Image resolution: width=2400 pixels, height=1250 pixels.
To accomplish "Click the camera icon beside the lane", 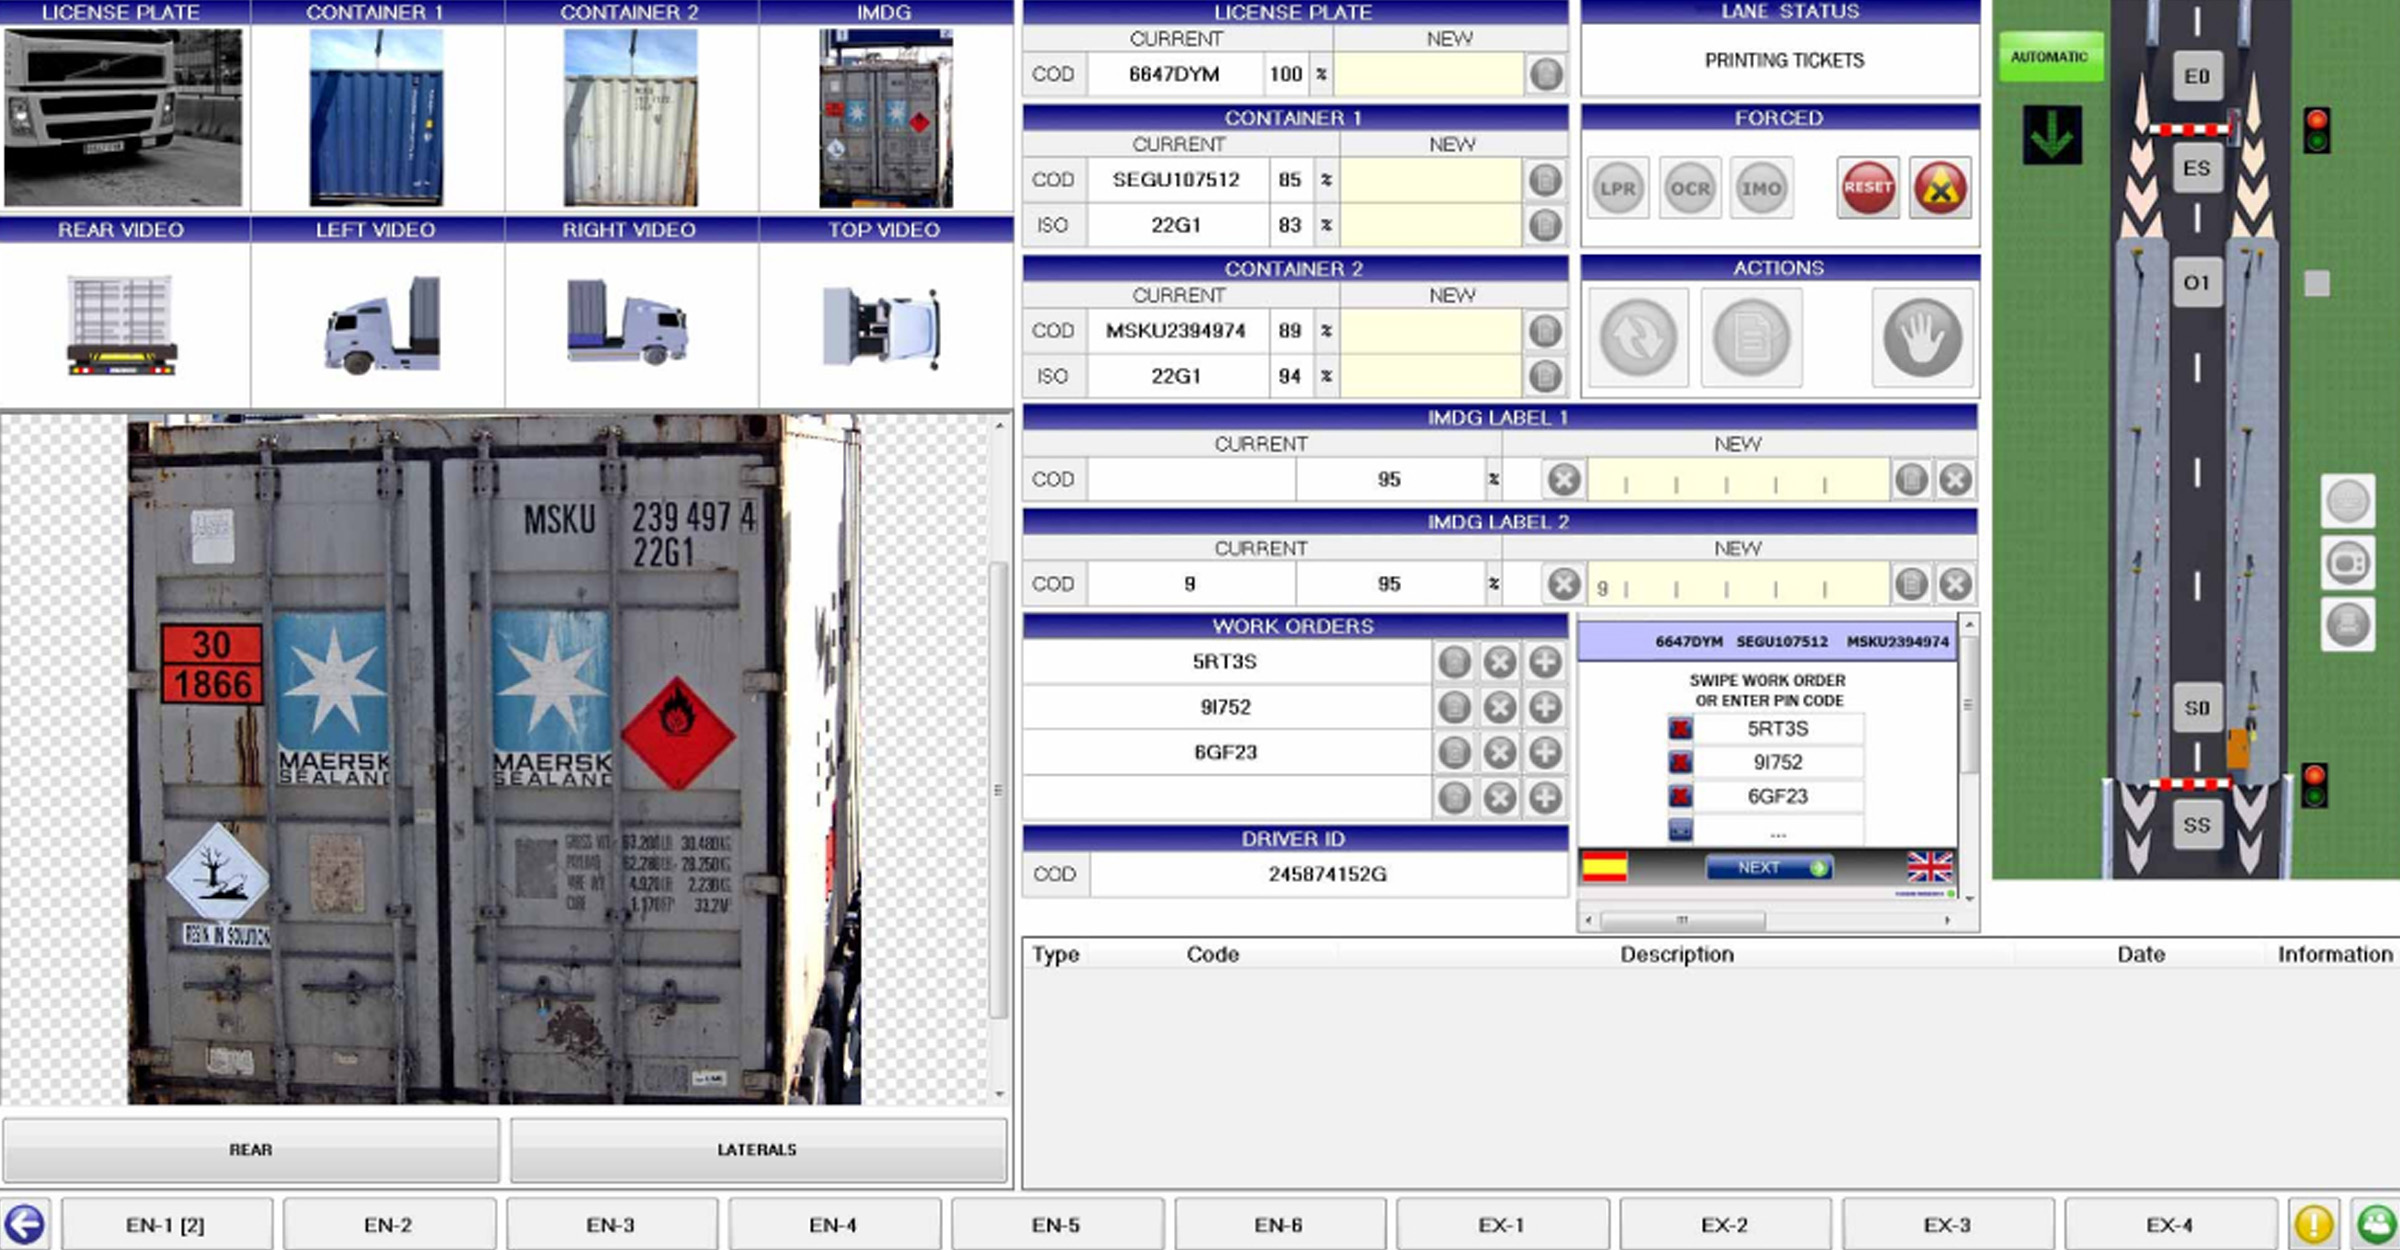I will pyautogui.click(x=2348, y=563).
